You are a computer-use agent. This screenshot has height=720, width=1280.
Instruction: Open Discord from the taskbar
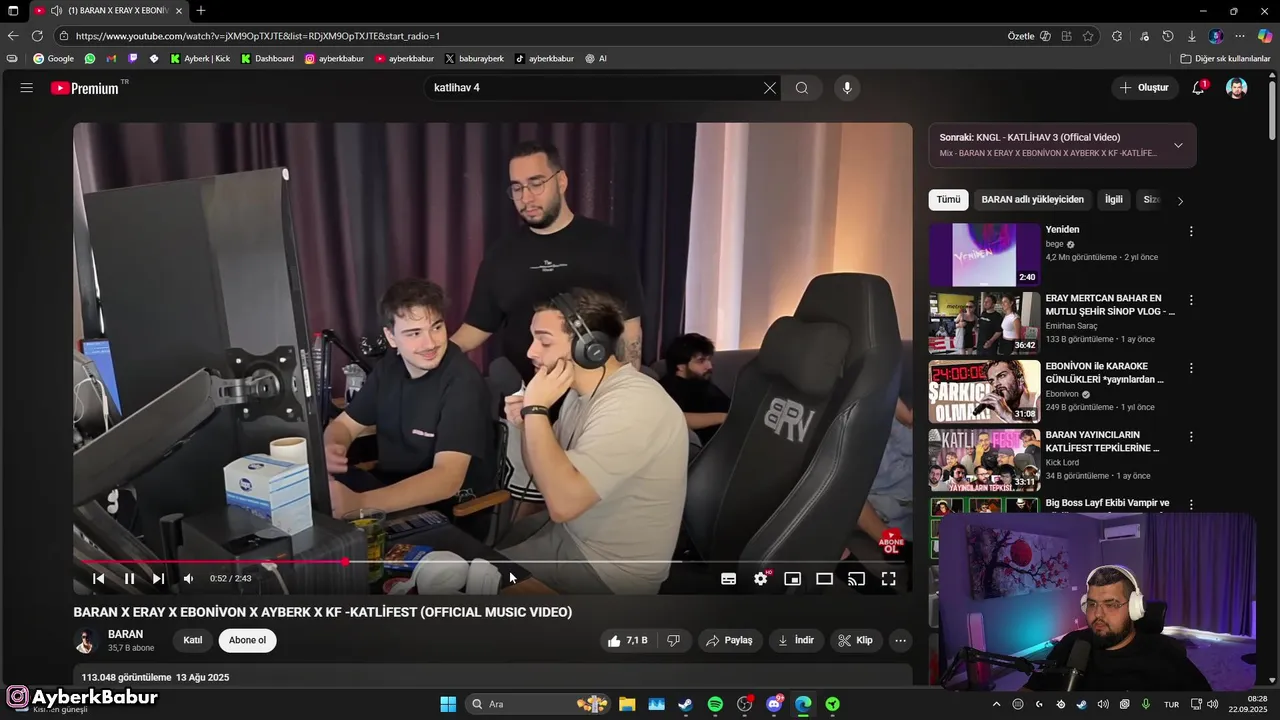click(774, 704)
